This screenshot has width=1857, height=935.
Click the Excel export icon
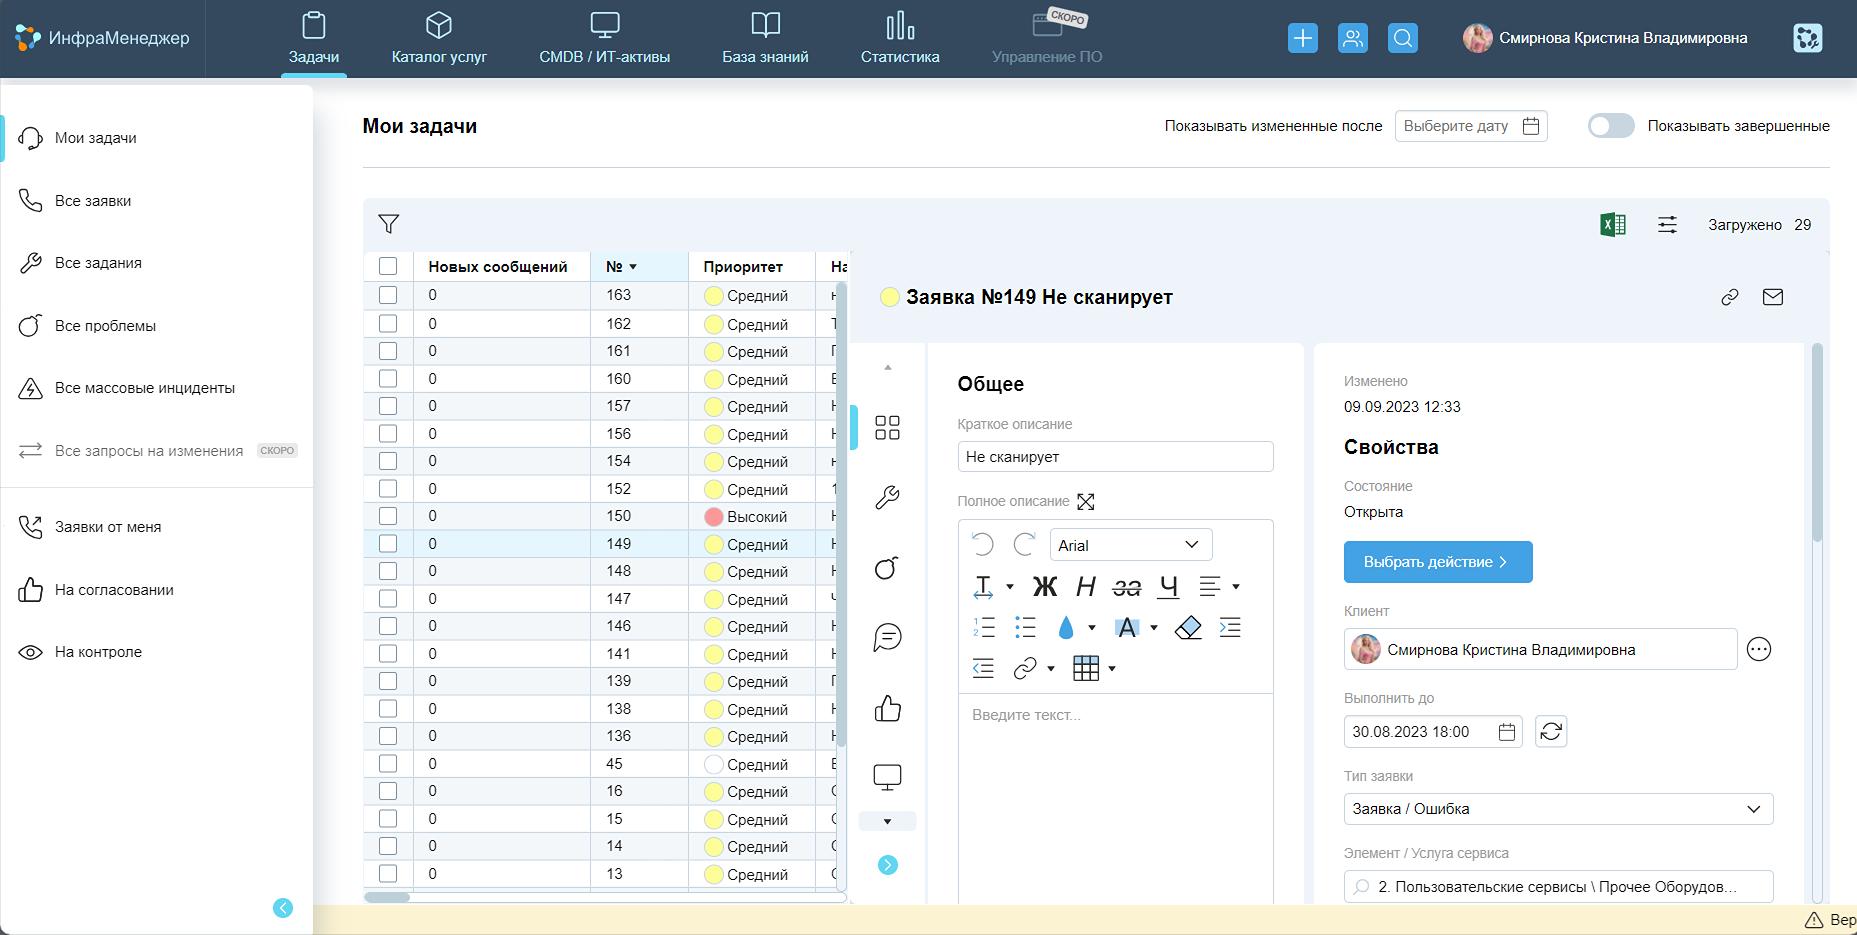tap(1612, 225)
